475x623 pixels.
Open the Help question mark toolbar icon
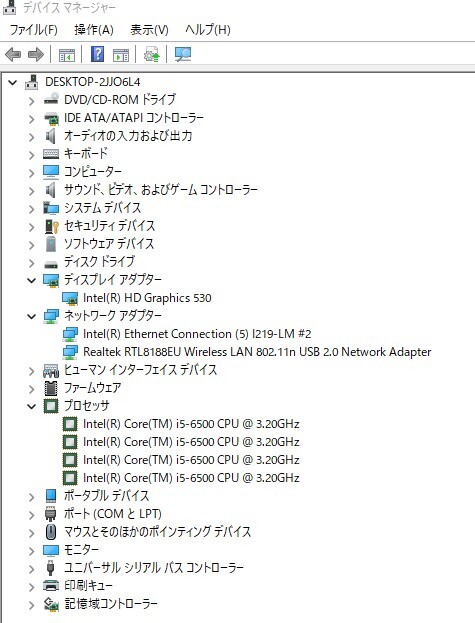click(97, 54)
